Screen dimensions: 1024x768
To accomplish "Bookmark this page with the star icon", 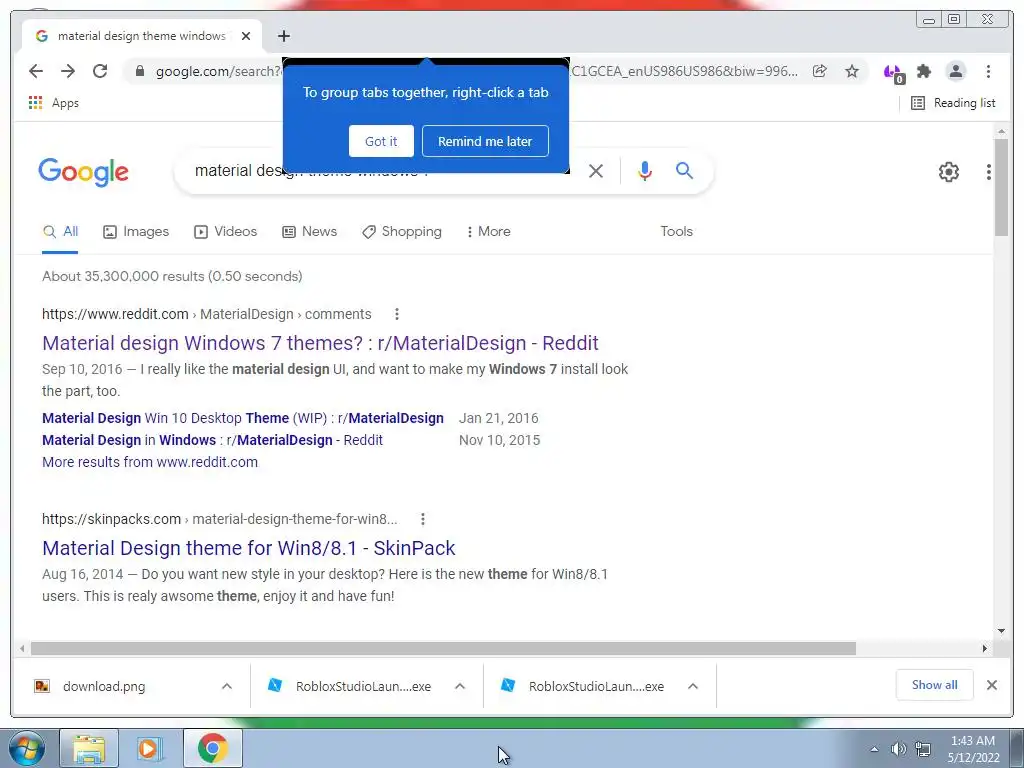I will click(852, 71).
